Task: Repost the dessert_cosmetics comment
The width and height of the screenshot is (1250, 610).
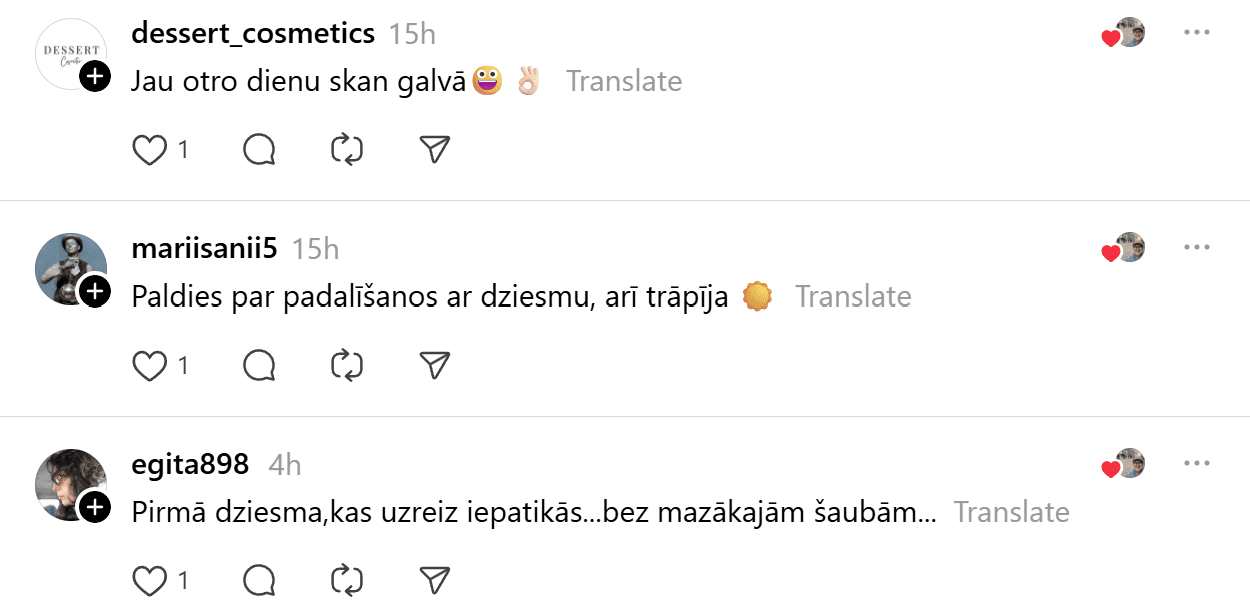Action: 346,150
